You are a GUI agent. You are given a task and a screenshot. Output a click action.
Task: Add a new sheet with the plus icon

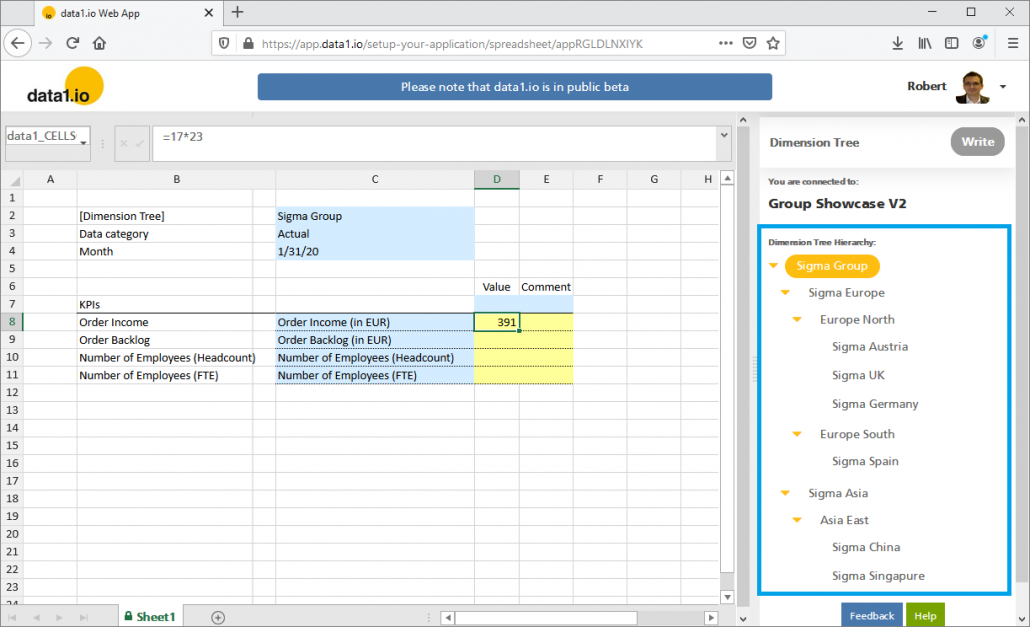218,617
